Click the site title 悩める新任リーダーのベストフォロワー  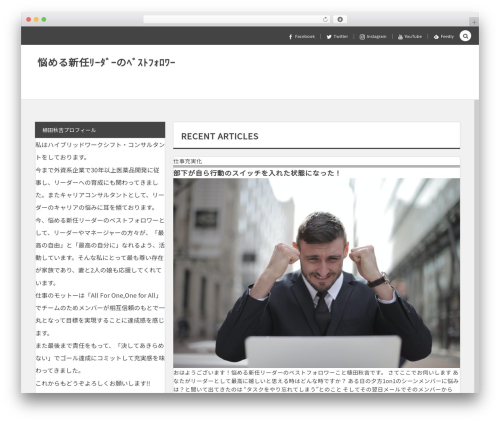[x=106, y=62]
